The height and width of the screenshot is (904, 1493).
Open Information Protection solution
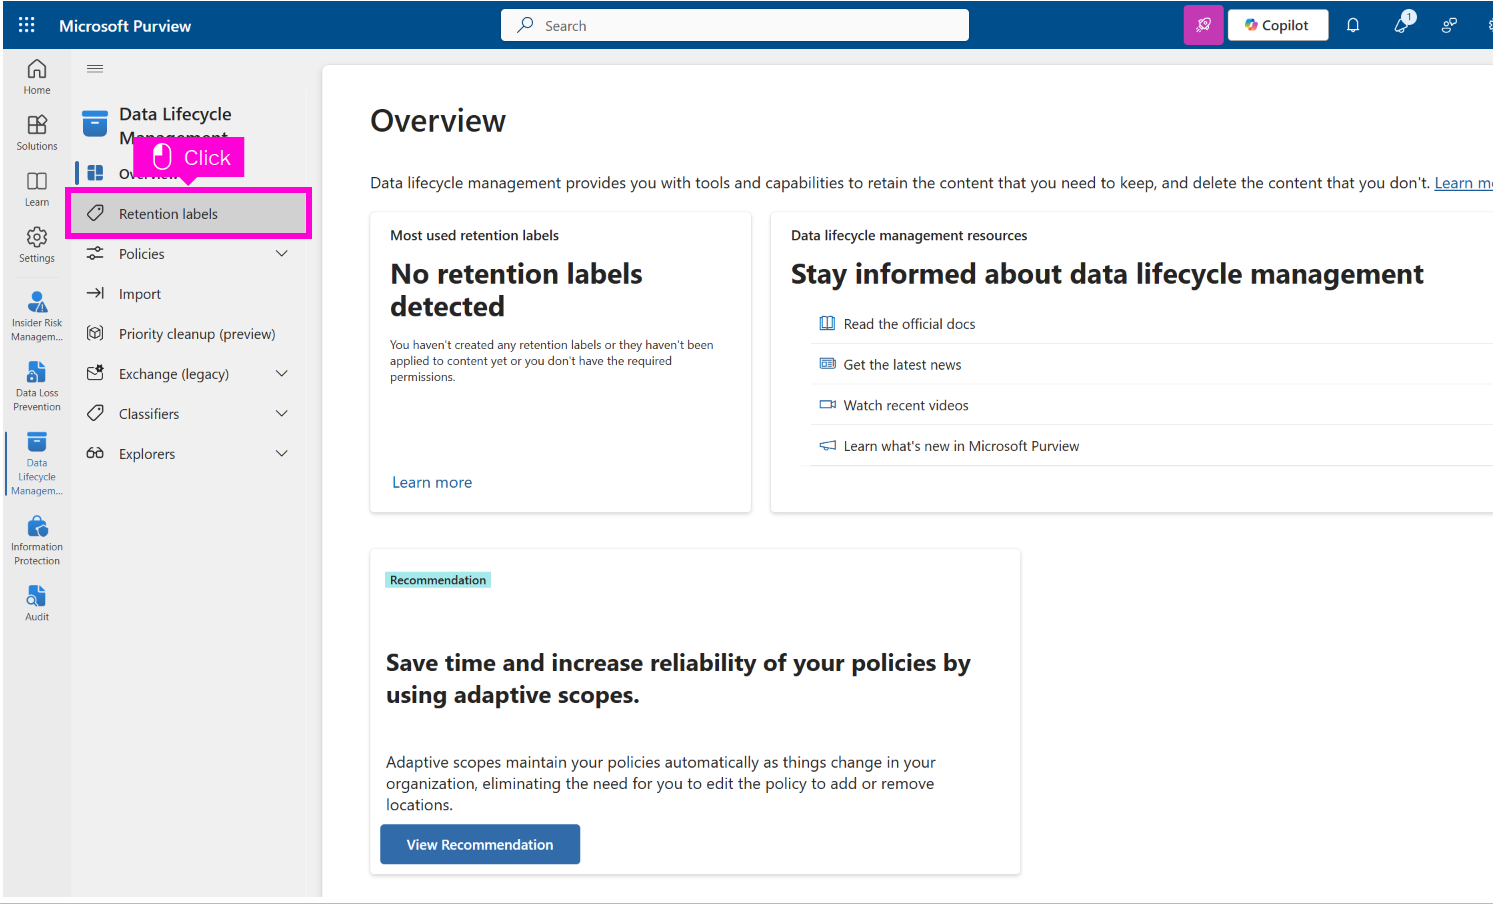point(37,539)
